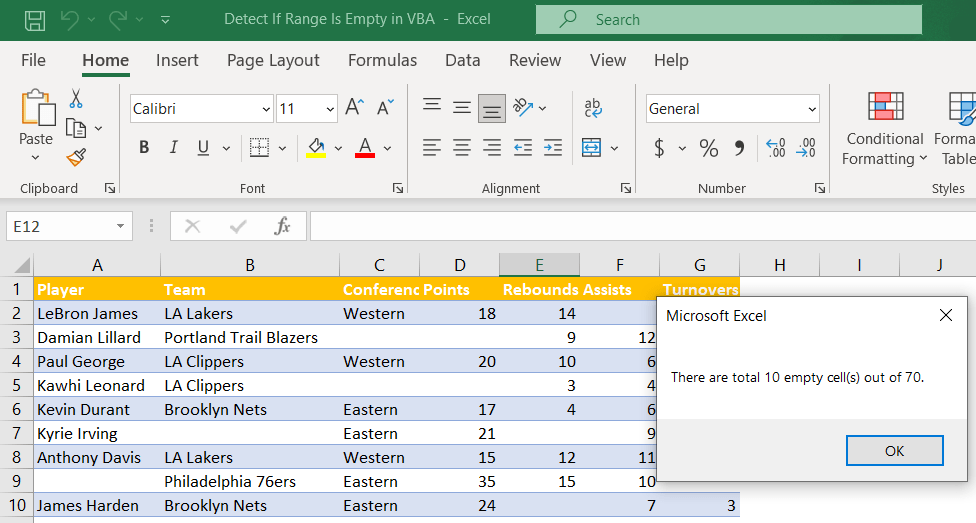Open fill color dropdown arrow
The image size is (976, 523).
[x=338, y=148]
